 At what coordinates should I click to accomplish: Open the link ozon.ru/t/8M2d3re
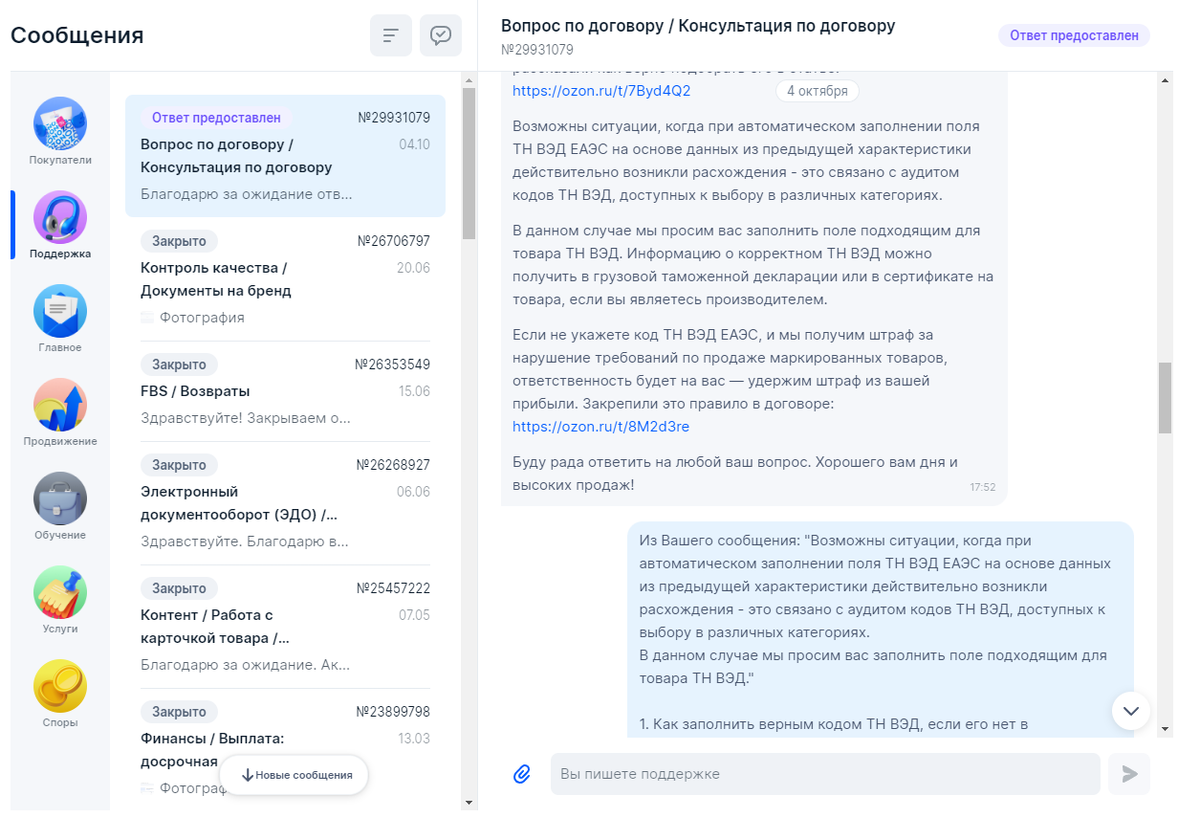(x=599, y=426)
